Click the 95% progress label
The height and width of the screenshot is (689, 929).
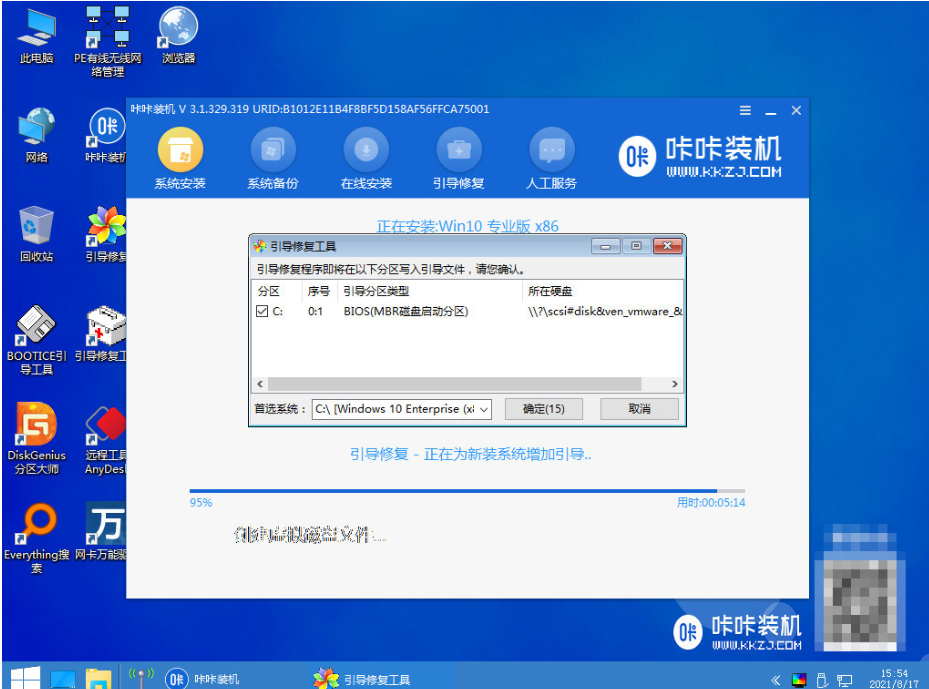pos(201,502)
